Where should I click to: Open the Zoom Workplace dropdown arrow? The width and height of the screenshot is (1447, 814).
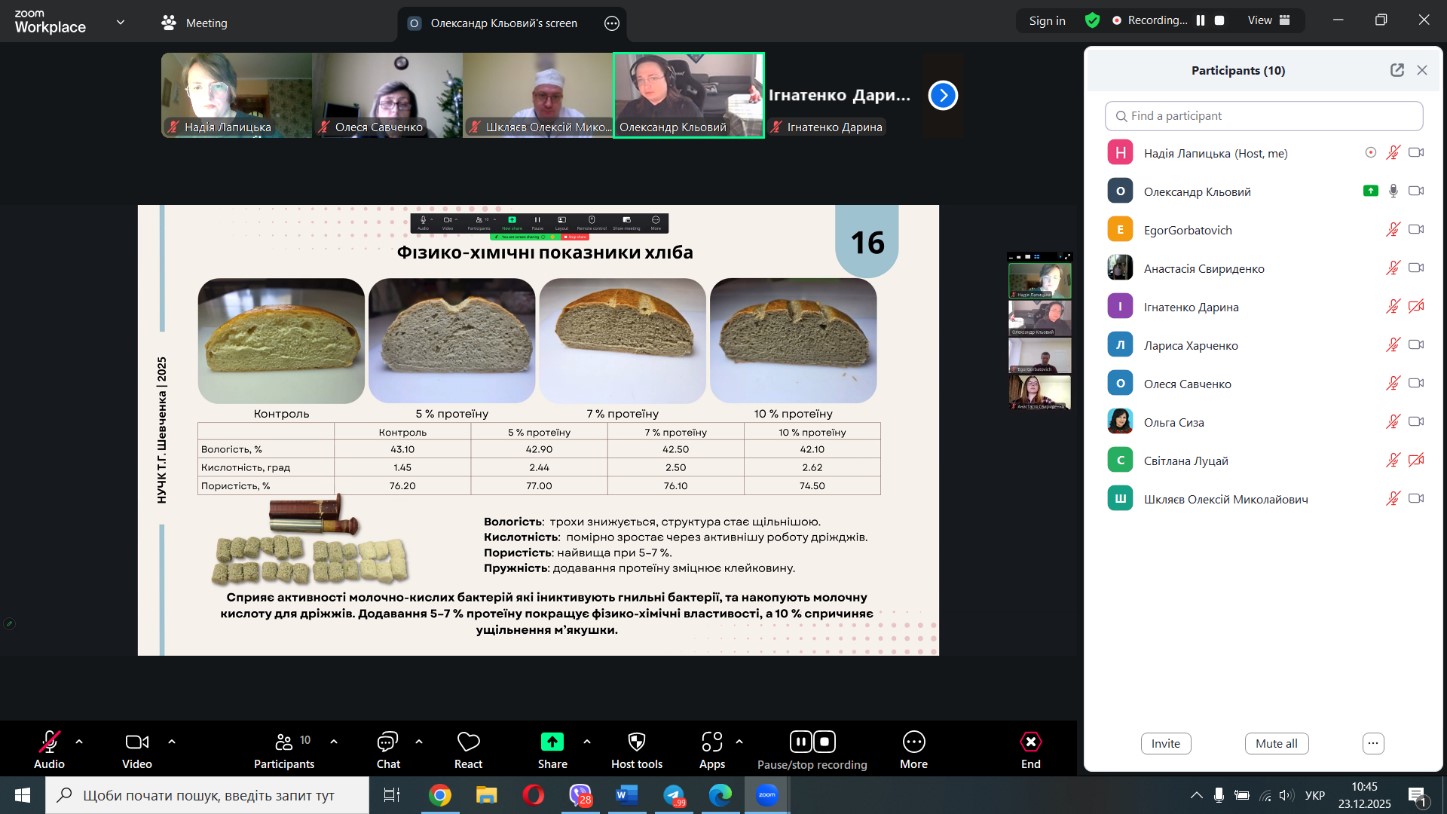121,22
